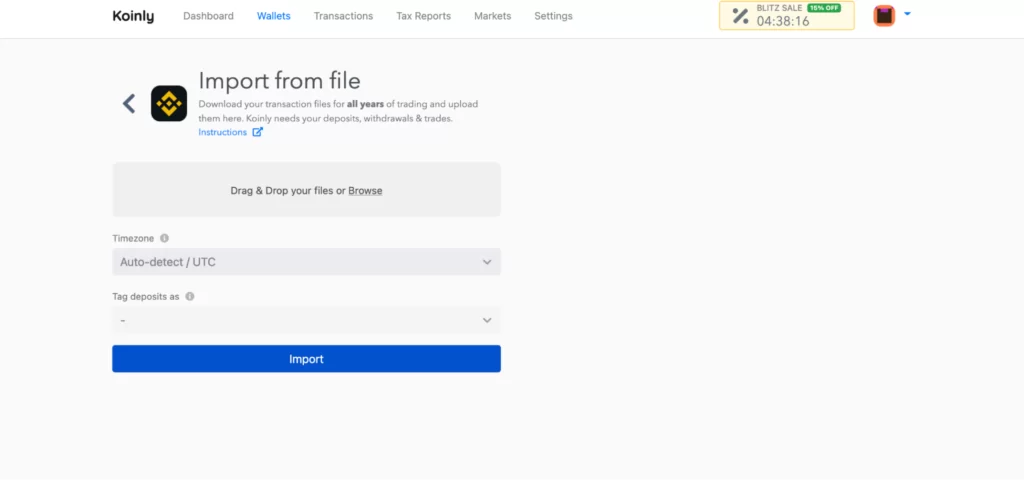Switch to the Markets page
Viewport: 1024px width, 480px height.
pos(493,16)
